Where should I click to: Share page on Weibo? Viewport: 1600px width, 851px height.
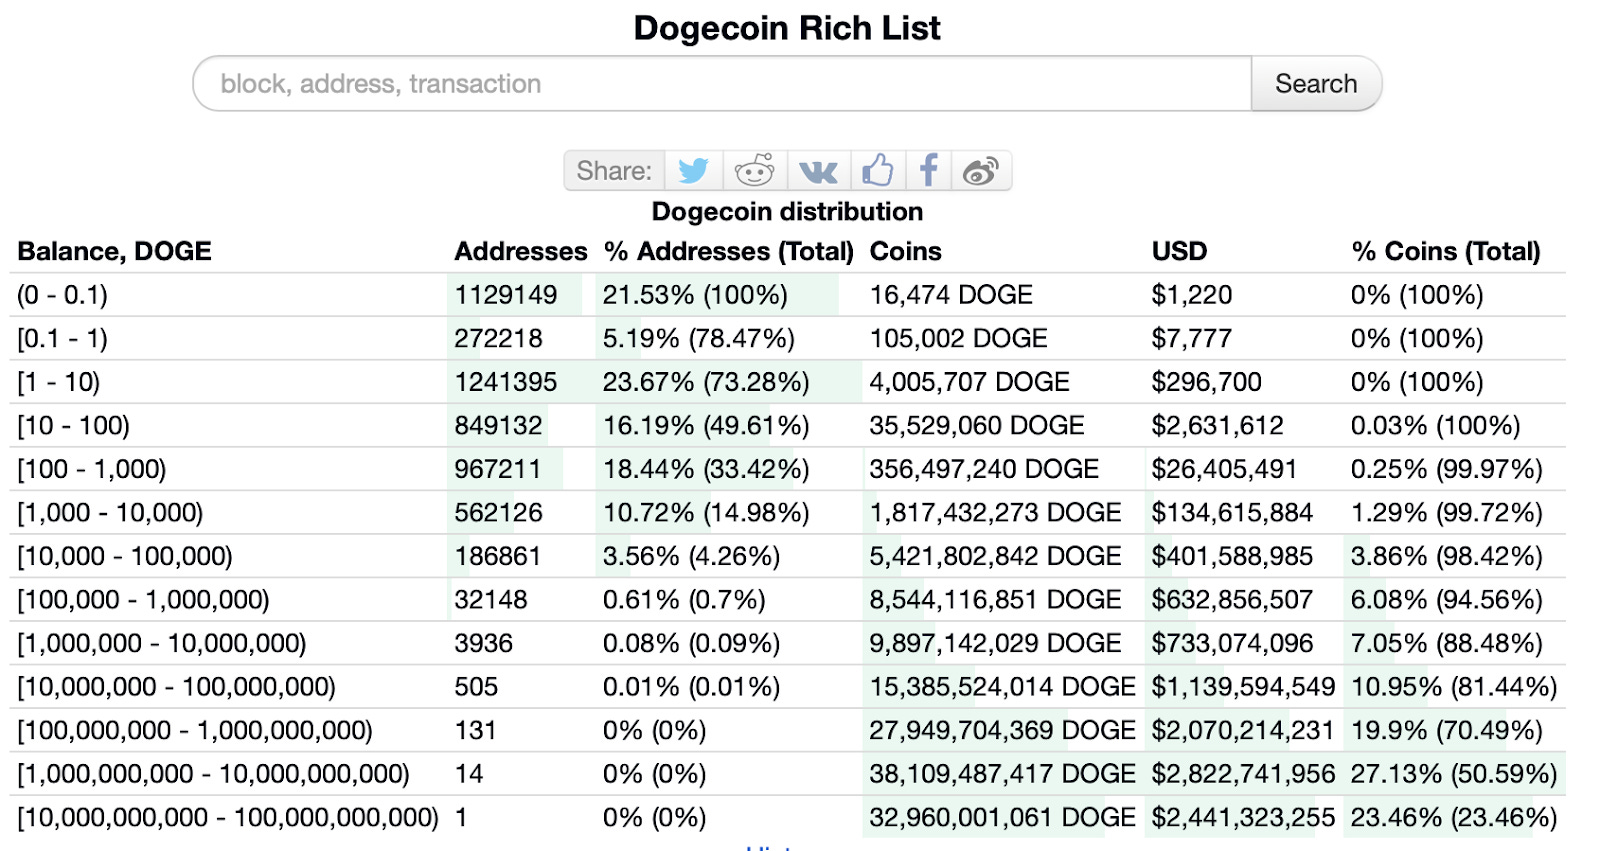[981, 171]
